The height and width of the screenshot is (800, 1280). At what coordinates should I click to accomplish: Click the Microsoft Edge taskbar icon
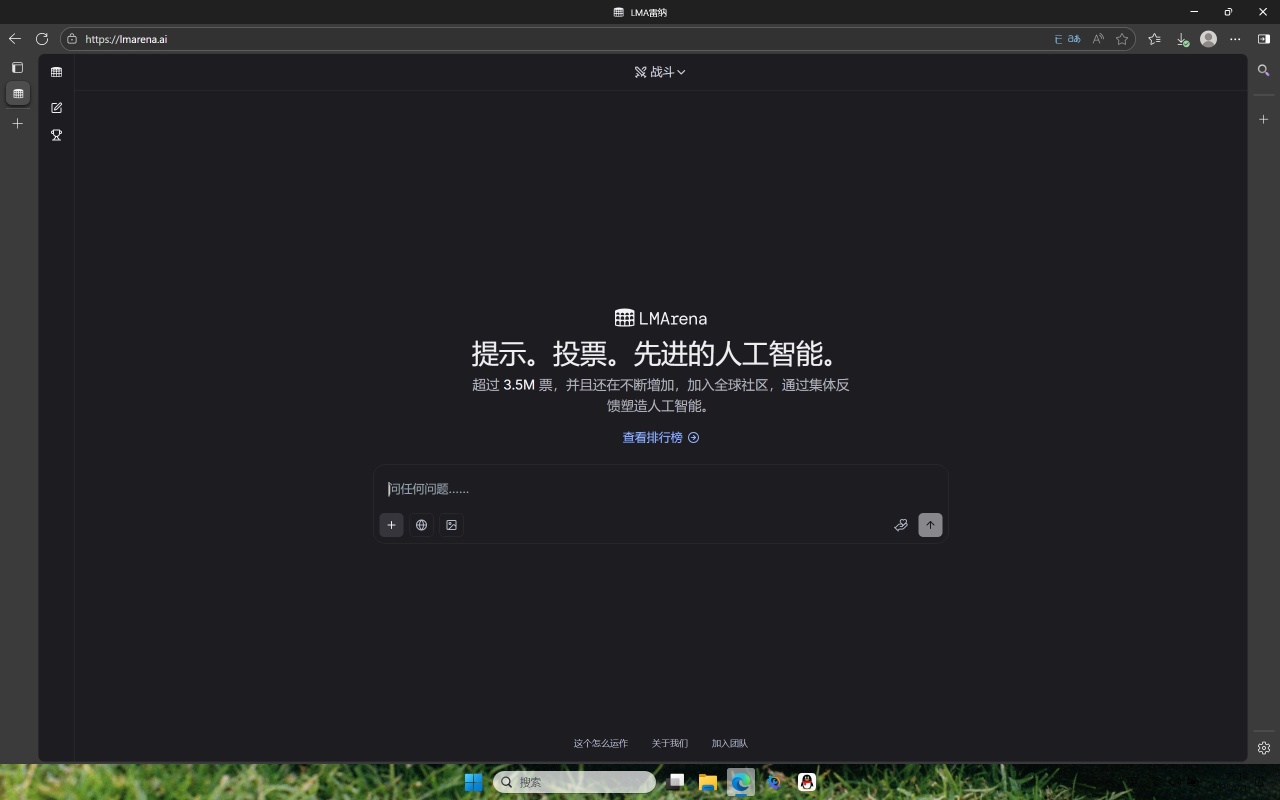(x=741, y=782)
